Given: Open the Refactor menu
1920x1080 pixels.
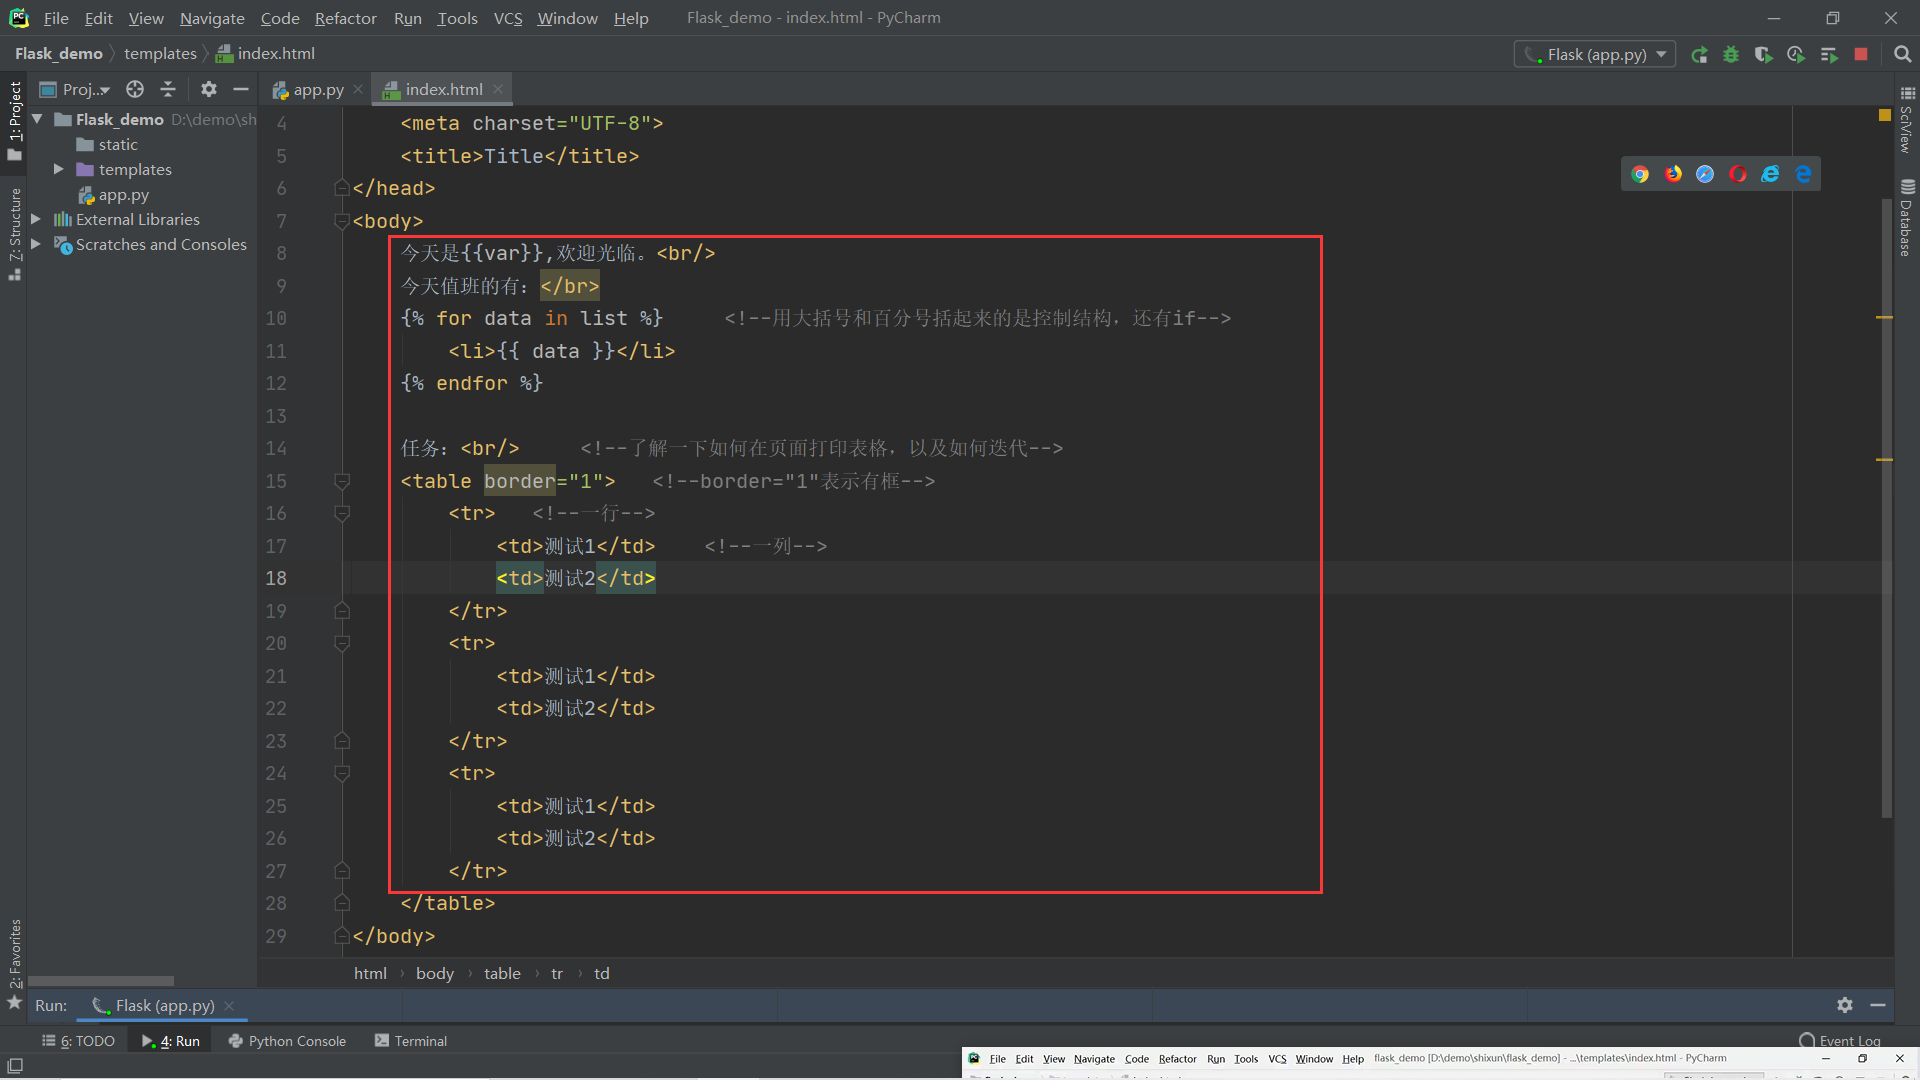Looking at the screenshot, I should pos(345,18).
